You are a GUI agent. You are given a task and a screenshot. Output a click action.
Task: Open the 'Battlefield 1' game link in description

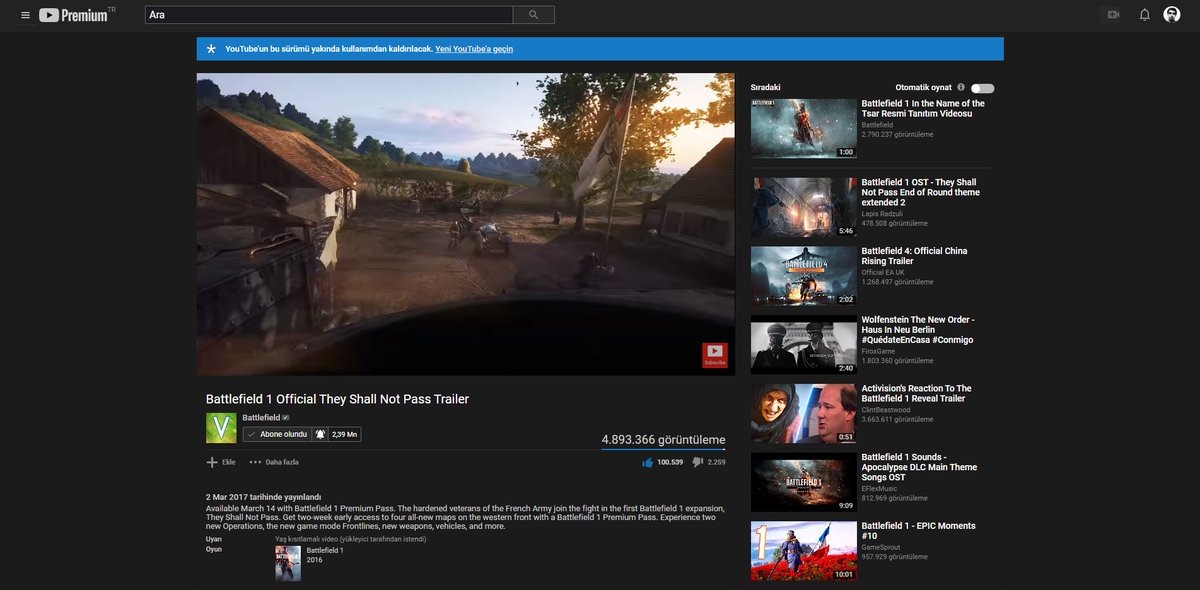tap(325, 551)
